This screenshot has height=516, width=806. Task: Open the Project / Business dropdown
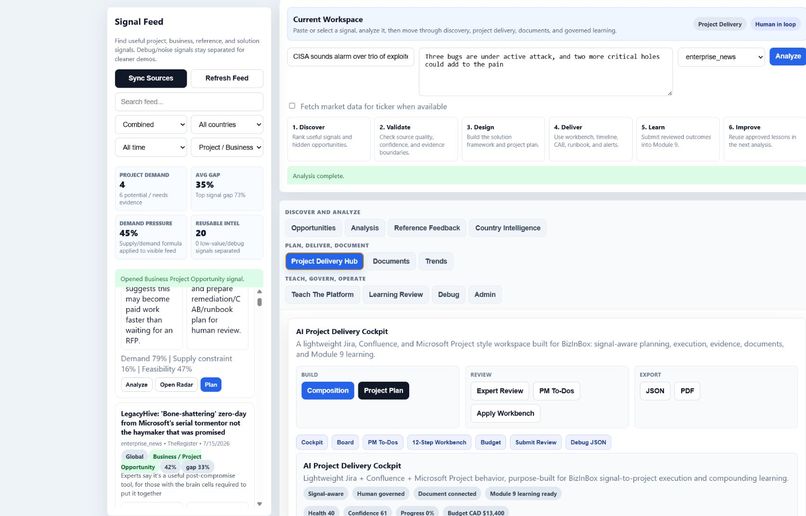(227, 148)
